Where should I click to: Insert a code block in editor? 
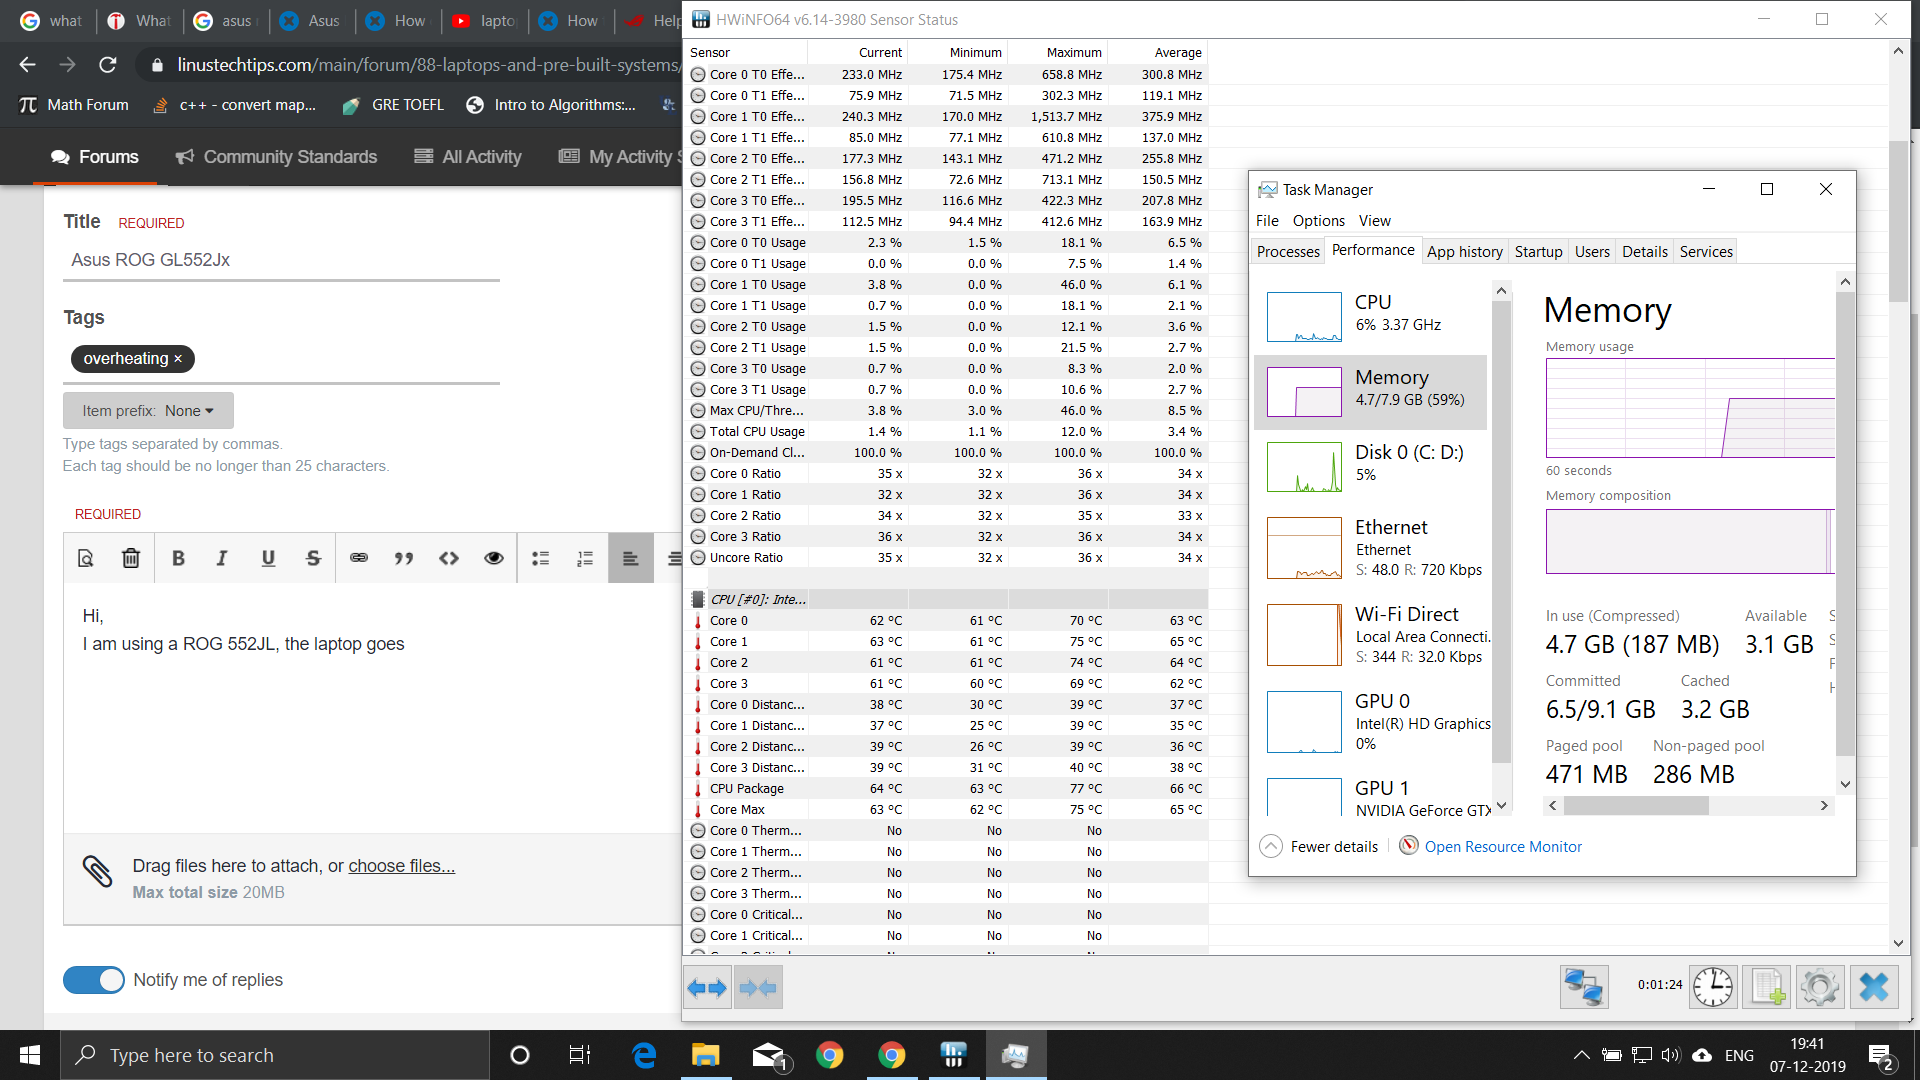pos(449,558)
